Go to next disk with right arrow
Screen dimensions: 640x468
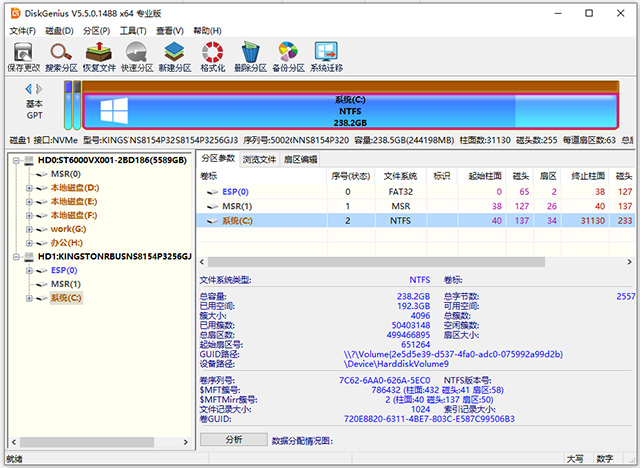click(39, 89)
